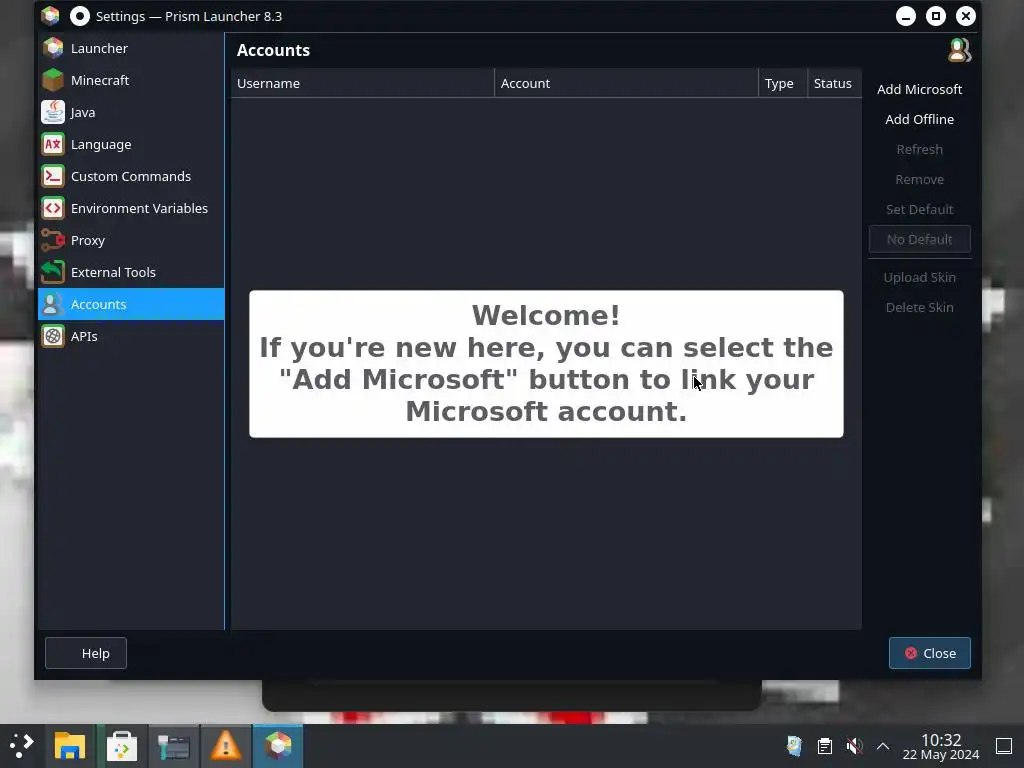Select Custom Commands label in sidebar
1024x768 pixels.
coord(131,176)
